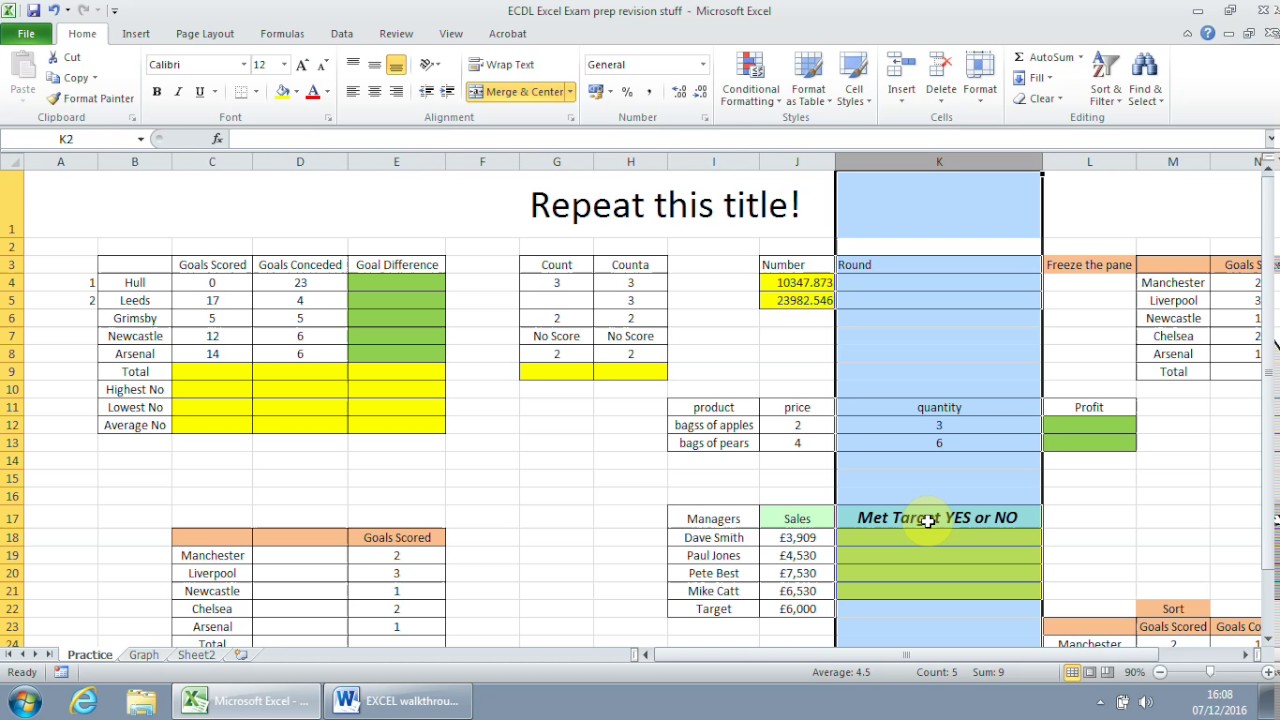1280x720 pixels.
Task: Toggle Bottom Align (highlighted)
Action: [x=396, y=64]
